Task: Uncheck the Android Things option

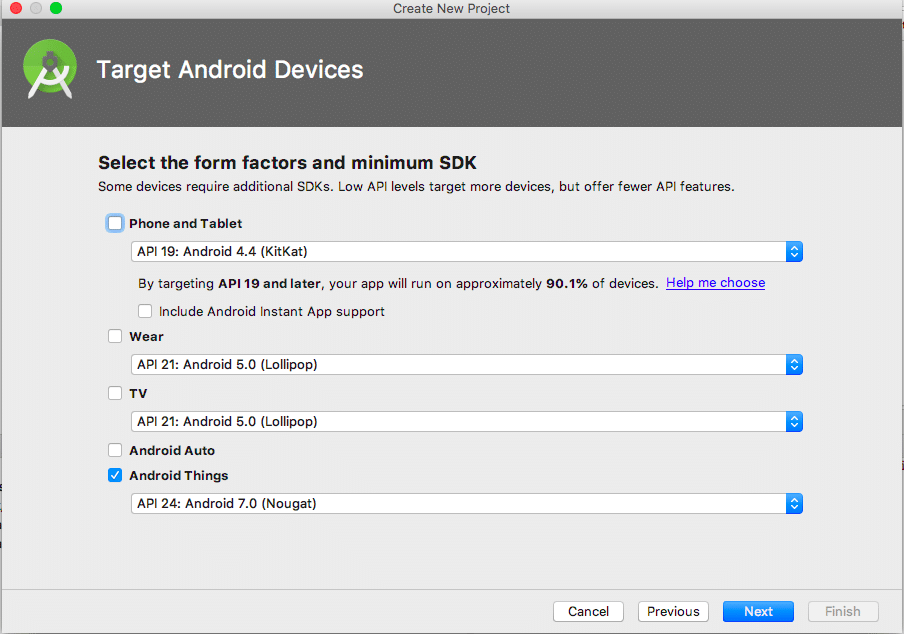Action: point(115,476)
